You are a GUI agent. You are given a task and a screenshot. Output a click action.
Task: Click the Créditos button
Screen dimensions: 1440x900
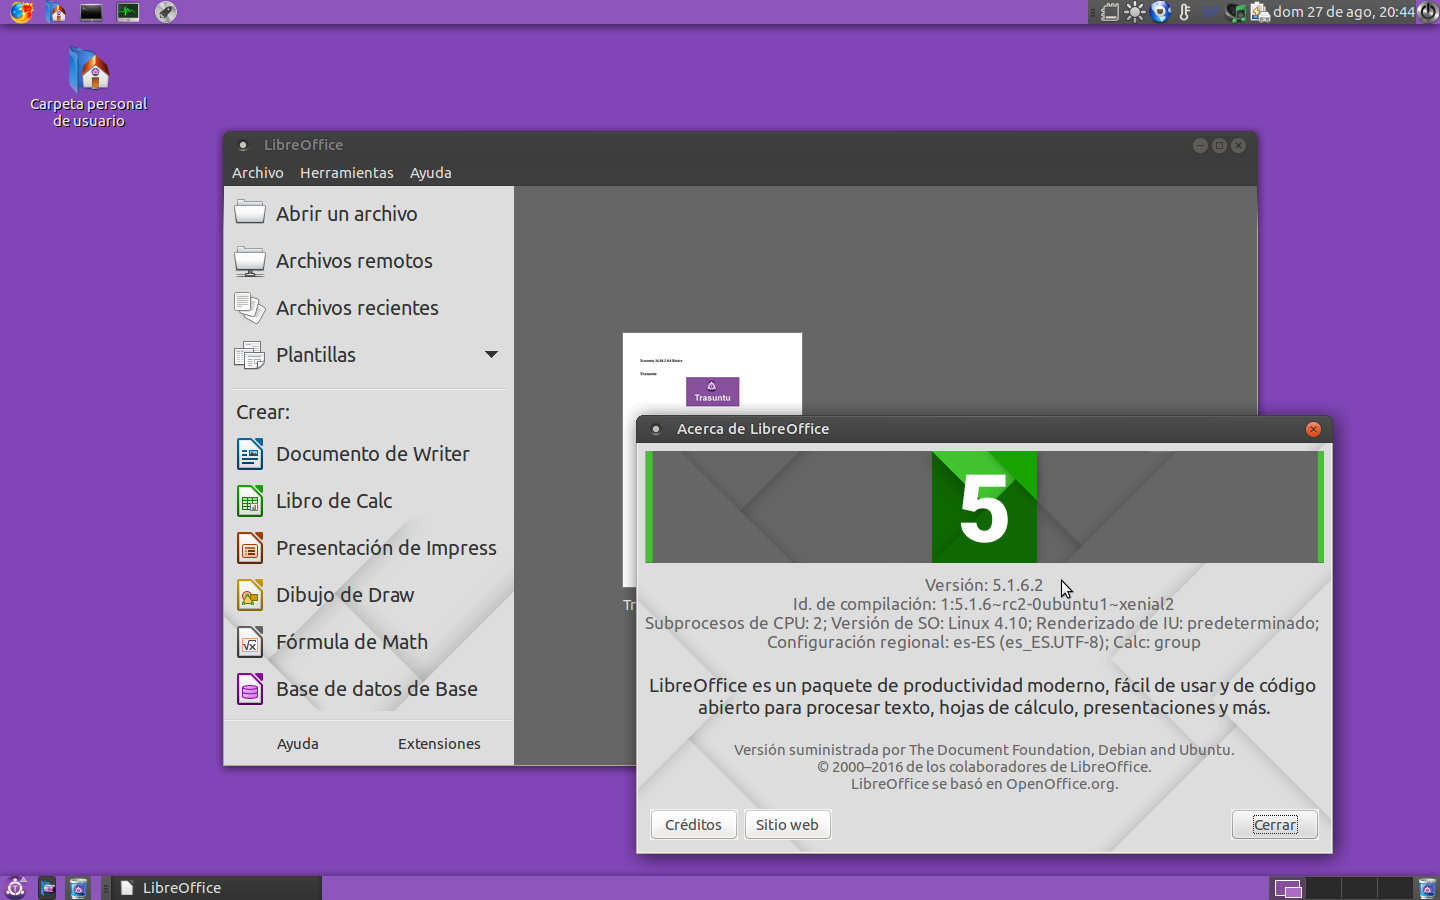[x=693, y=824]
